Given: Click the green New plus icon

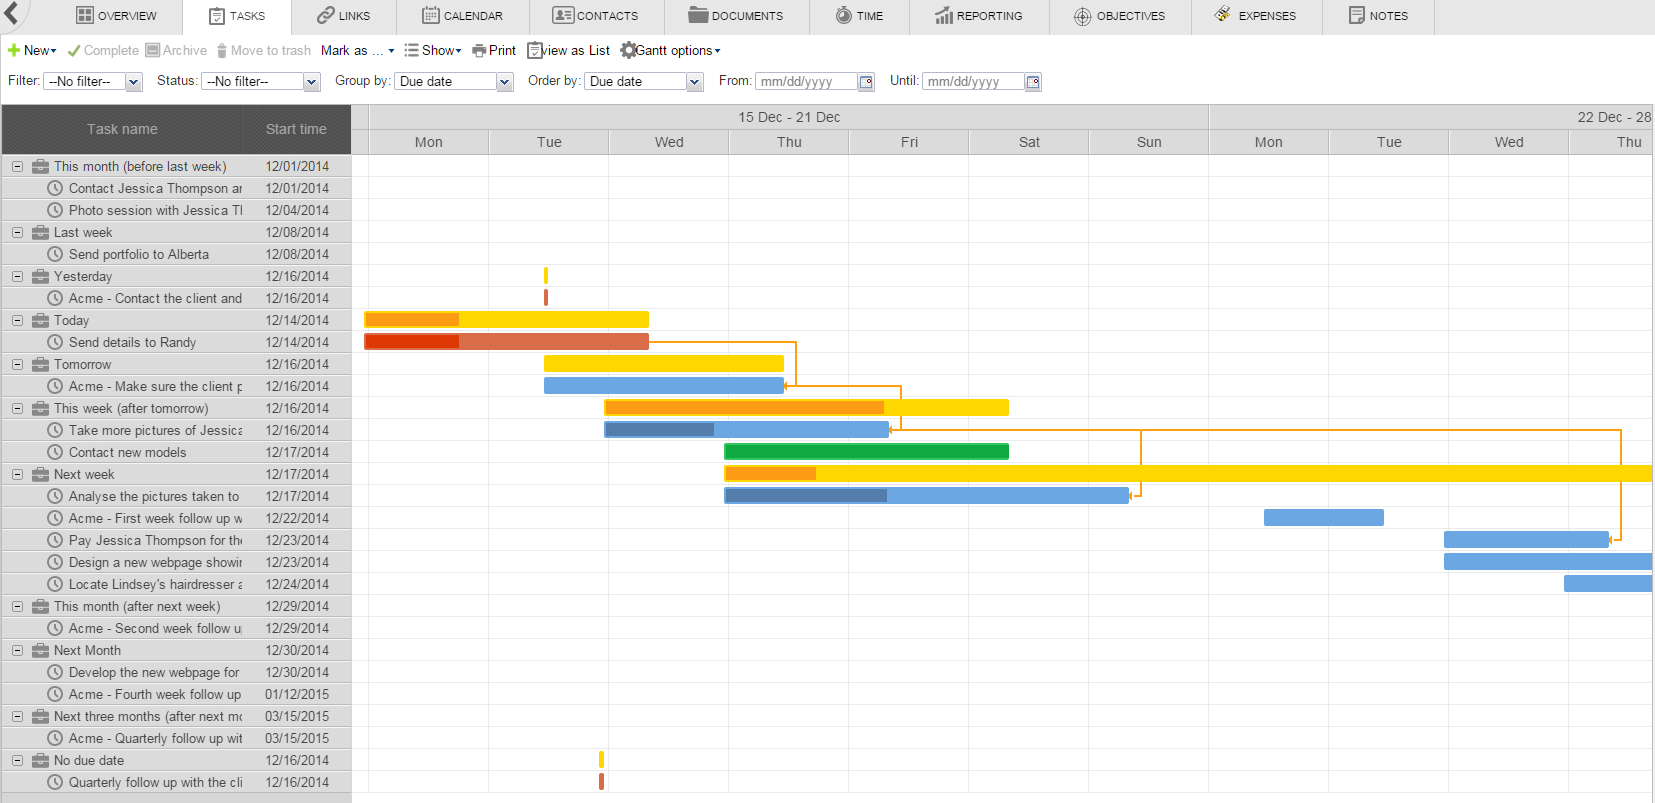Looking at the screenshot, I should tap(14, 51).
